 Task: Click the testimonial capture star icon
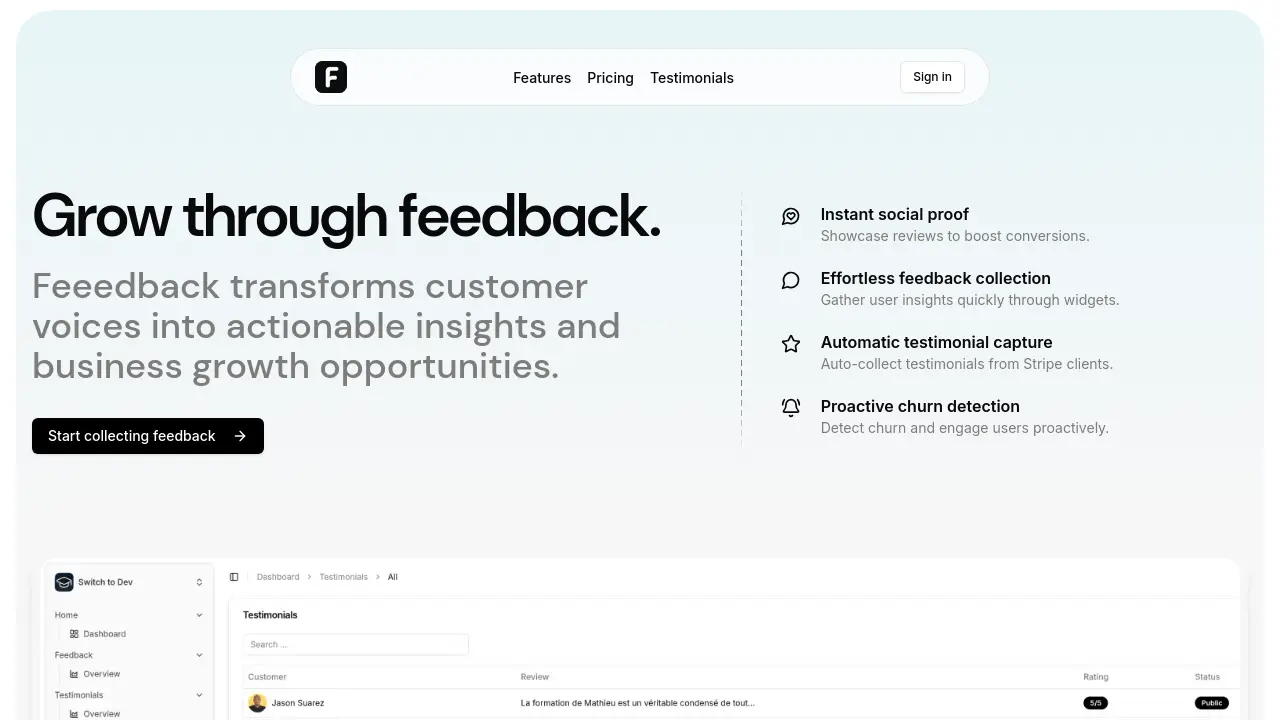point(791,344)
